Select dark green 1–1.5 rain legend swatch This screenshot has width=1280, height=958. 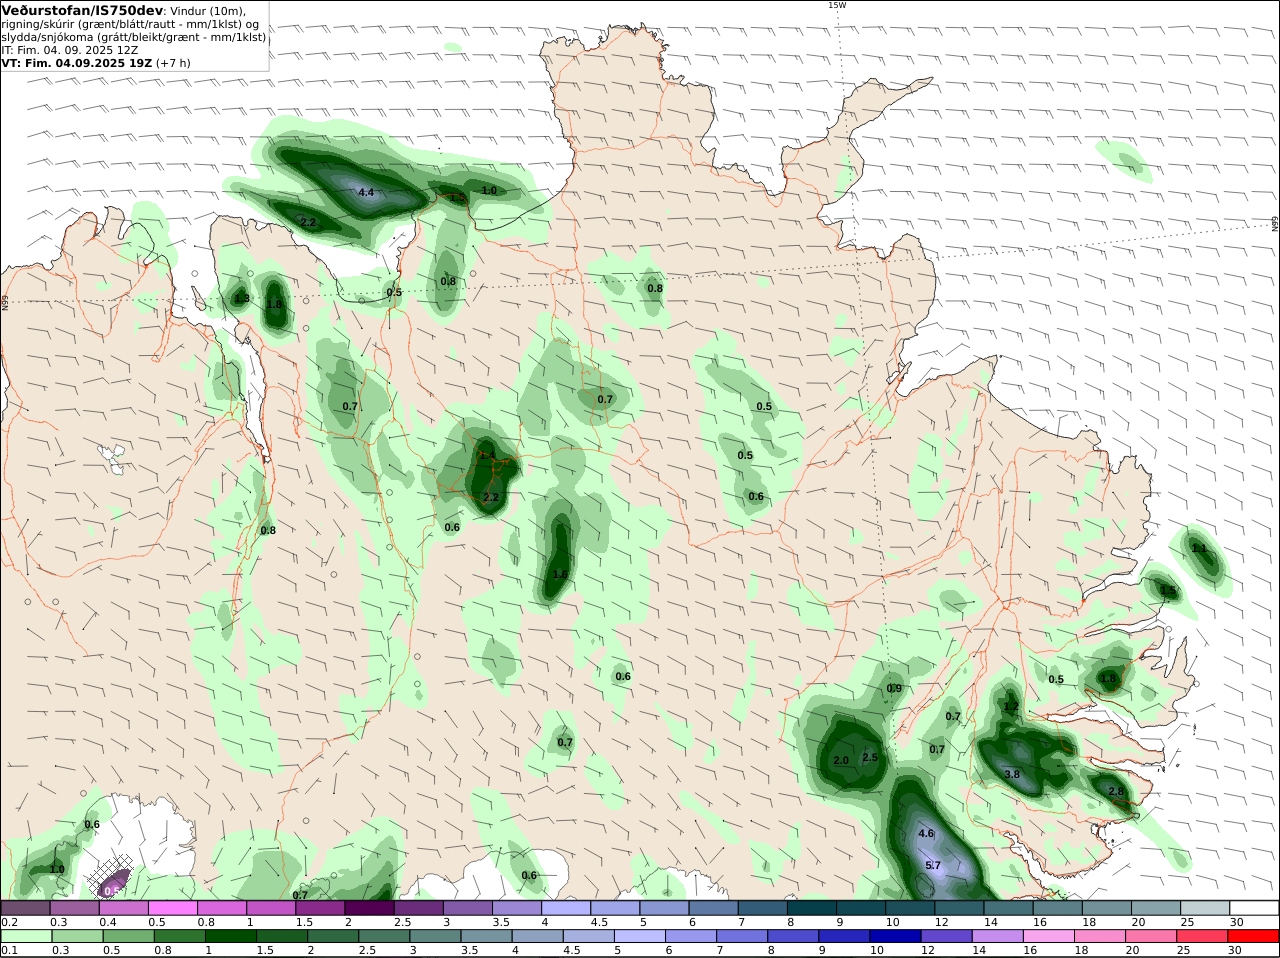[230, 936]
